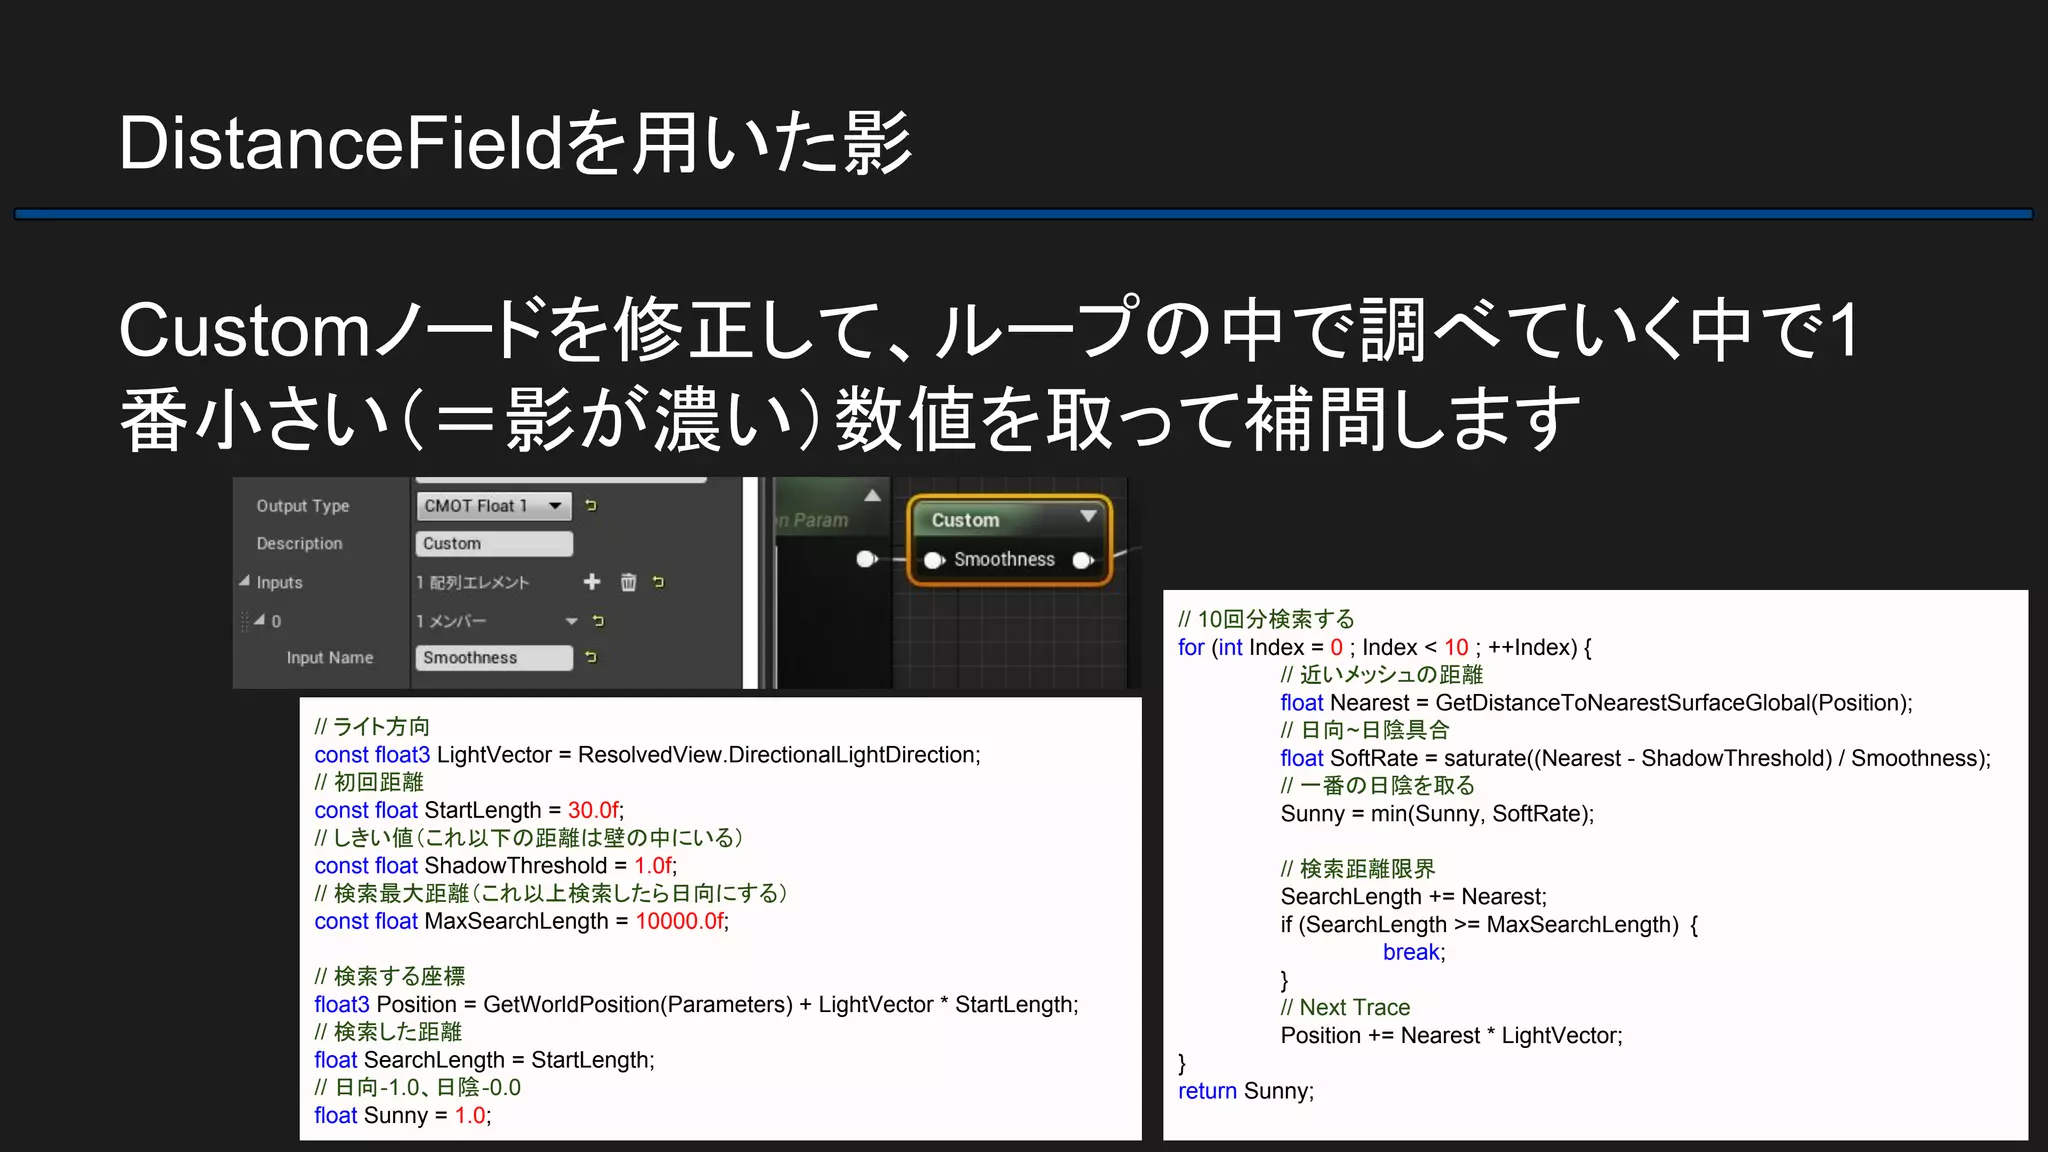Click the 1 配列エレメント count text
Screen dimensions: 2048x1152
(472, 582)
